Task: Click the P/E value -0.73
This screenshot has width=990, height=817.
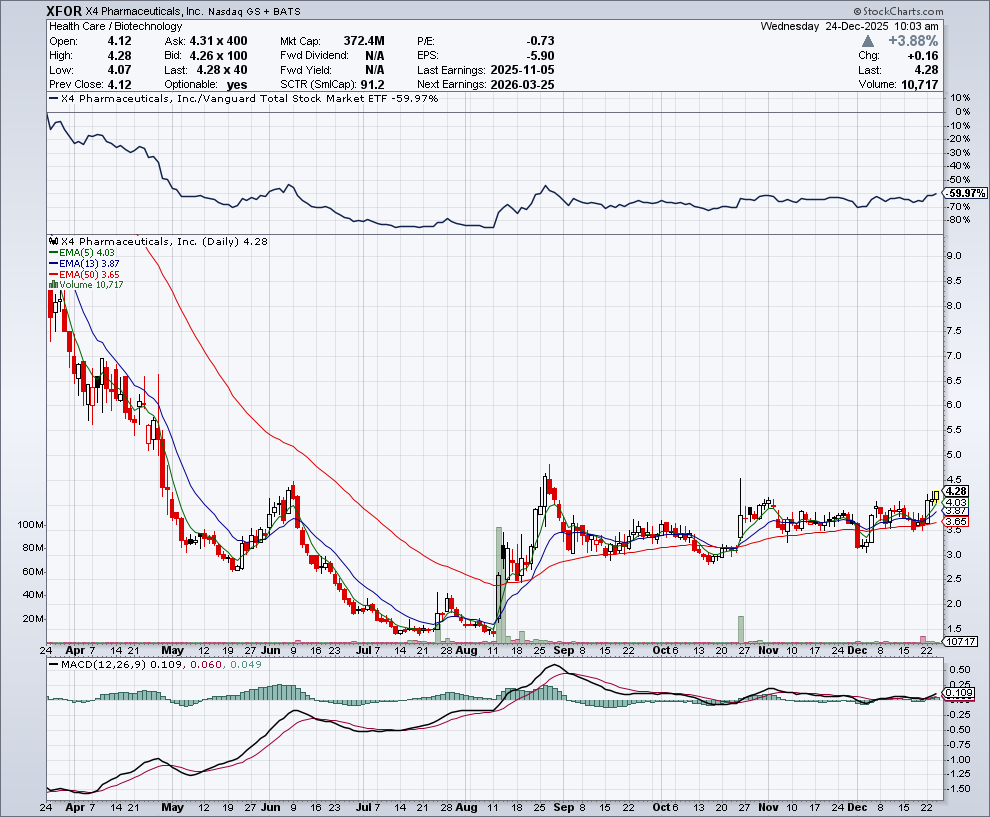Action: tap(540, 41)
